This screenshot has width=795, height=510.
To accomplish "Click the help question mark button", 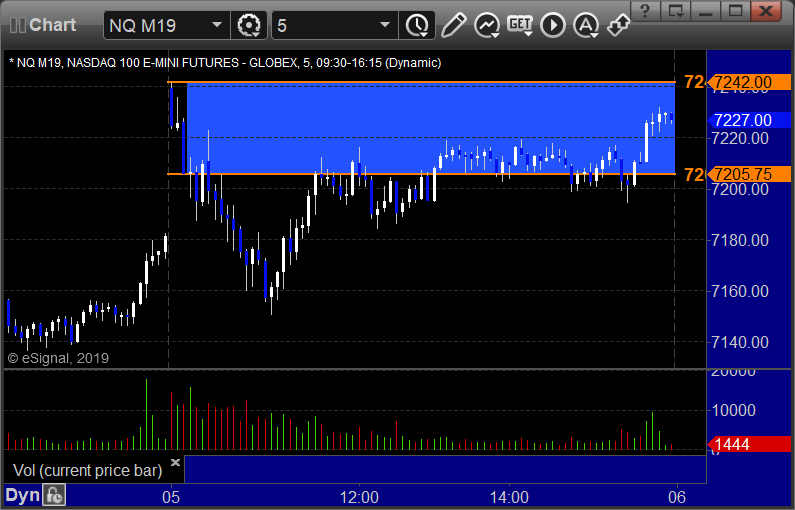I will [x=645, y=11].
